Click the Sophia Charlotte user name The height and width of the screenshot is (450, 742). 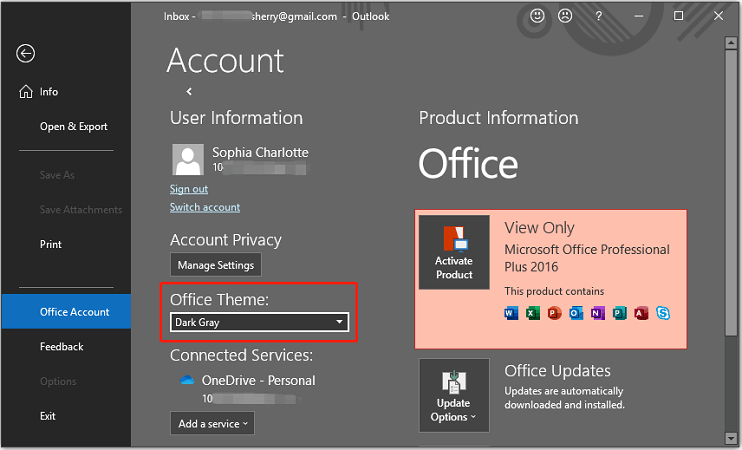point(260,152)
